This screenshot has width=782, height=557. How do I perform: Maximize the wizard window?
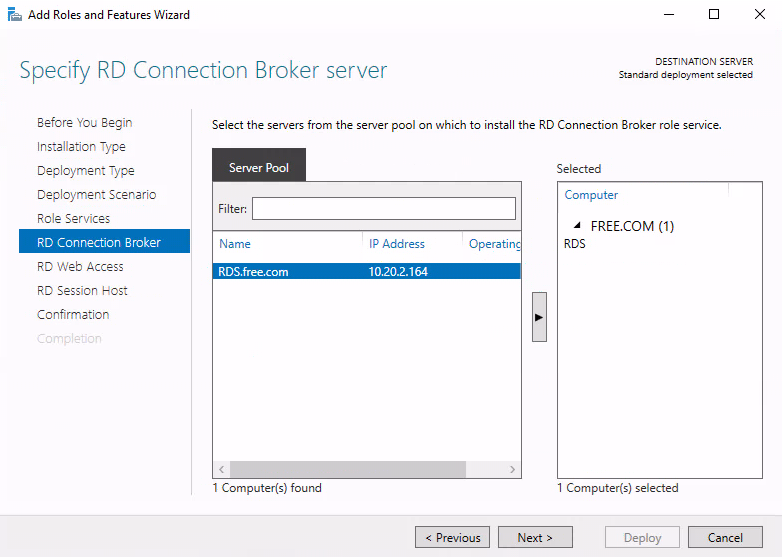[714, 14]
